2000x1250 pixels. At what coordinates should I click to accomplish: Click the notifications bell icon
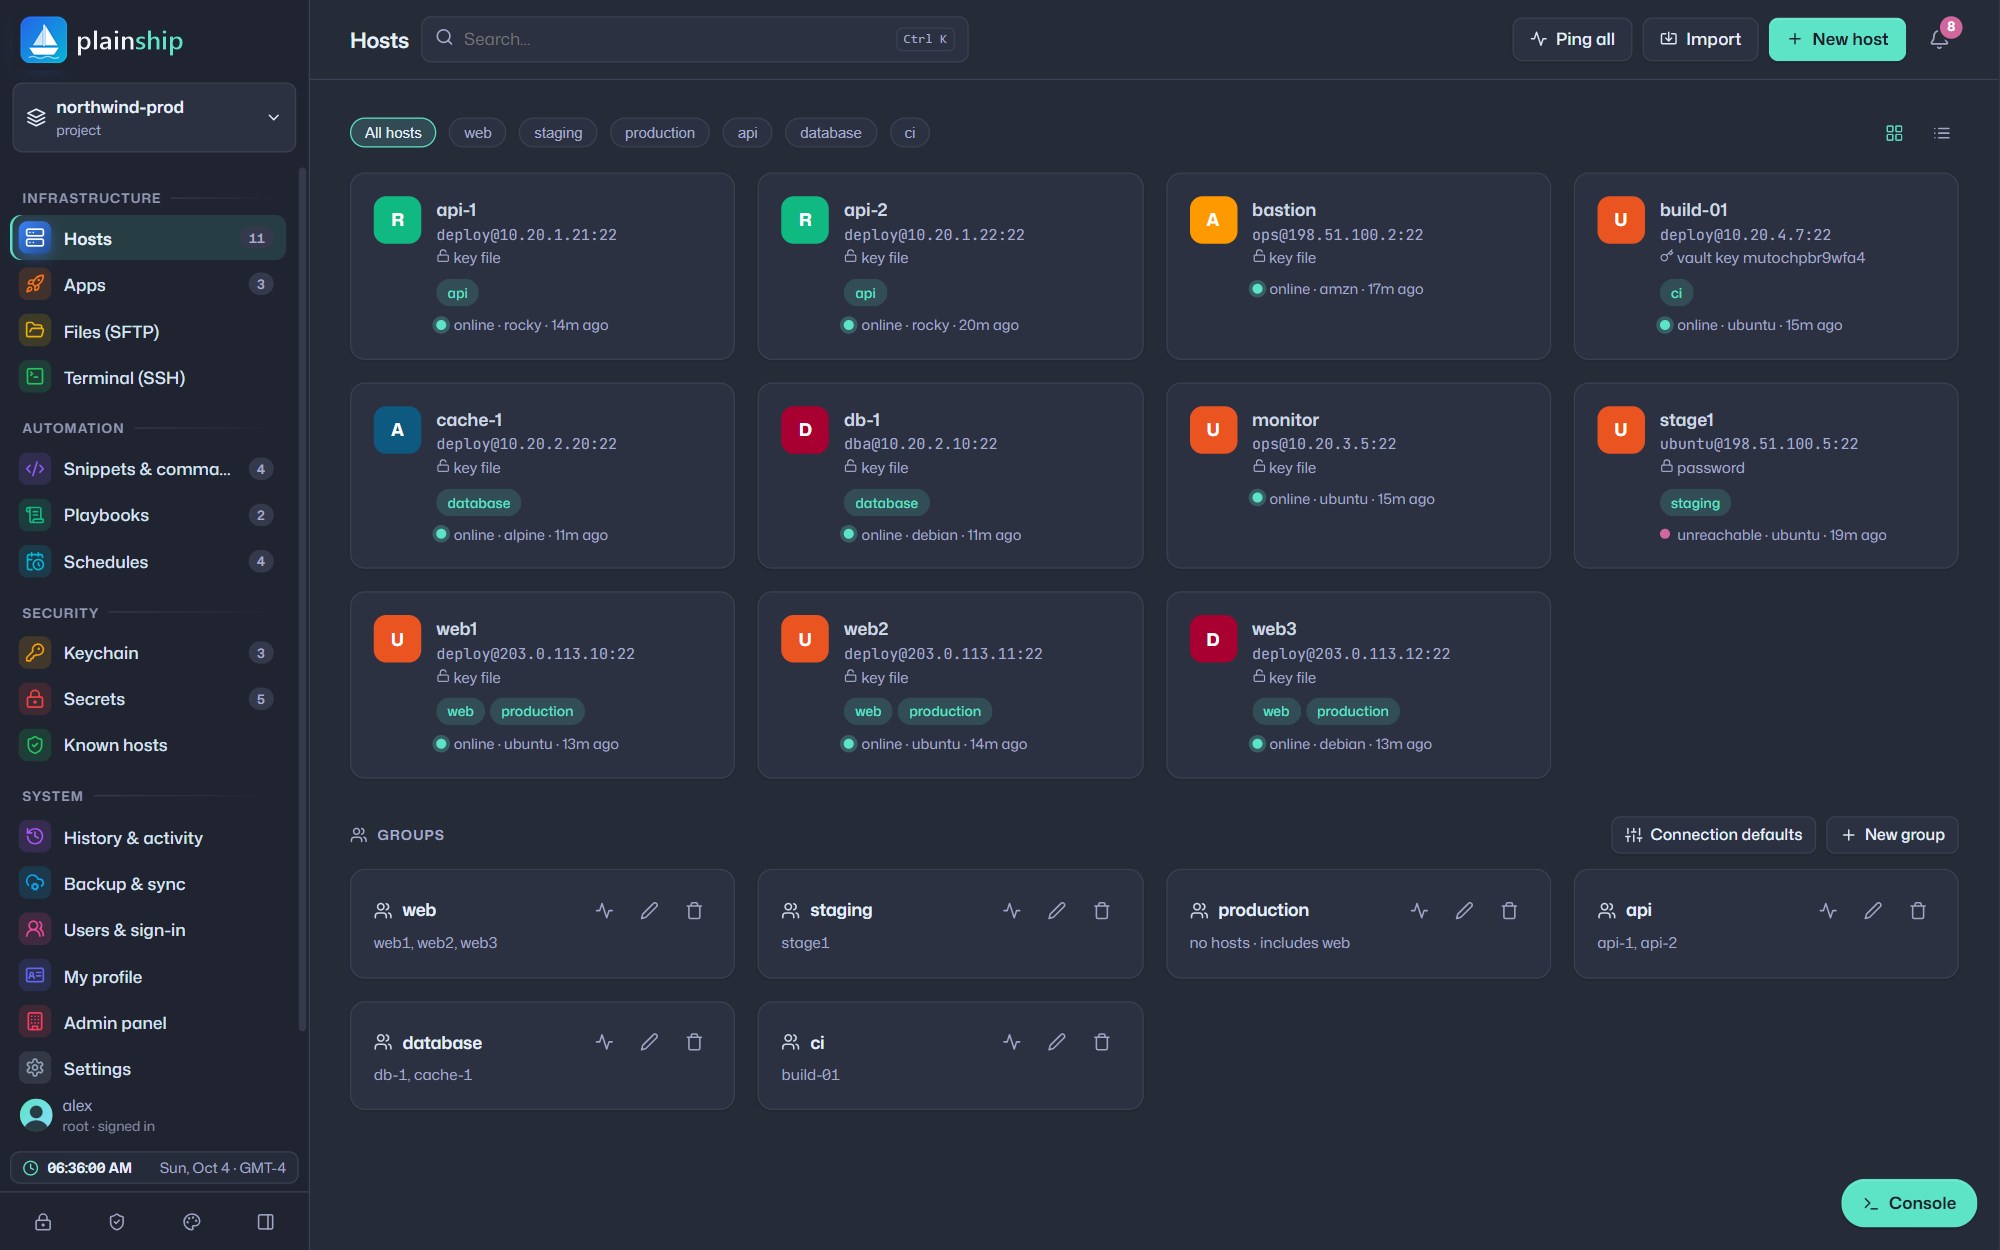[x=1938, y=40]
